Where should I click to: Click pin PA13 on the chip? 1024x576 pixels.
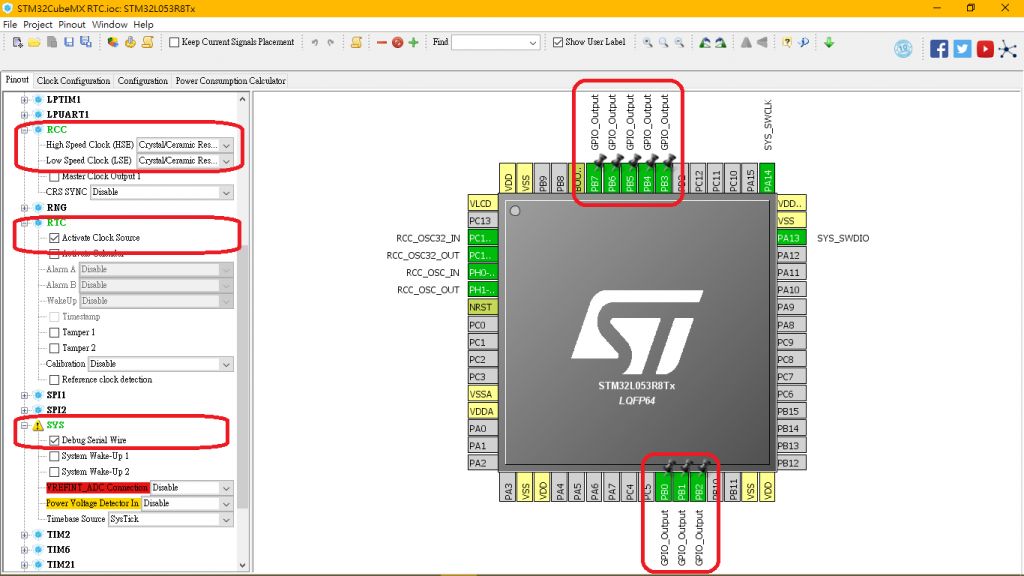(791, 238)
